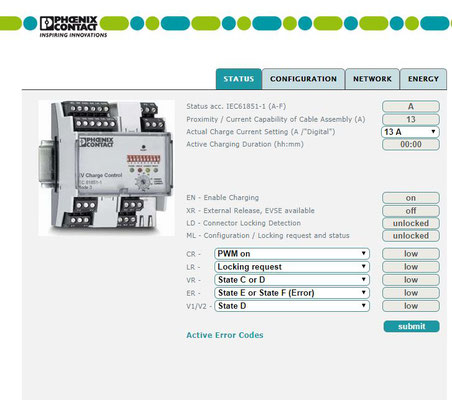This screenshot has height=400, width=452.
Task: Click the submit button
Action: click(411, 326)
